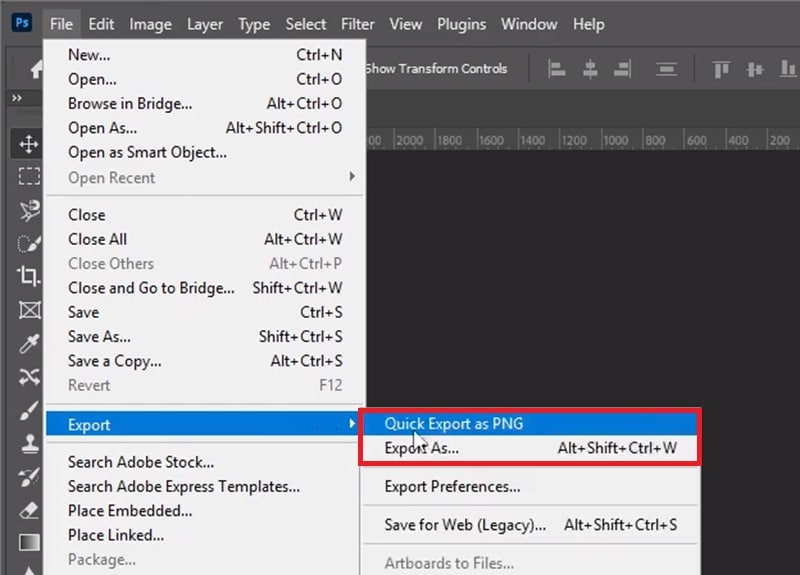Select Export As... in submenu

point(530,448)
